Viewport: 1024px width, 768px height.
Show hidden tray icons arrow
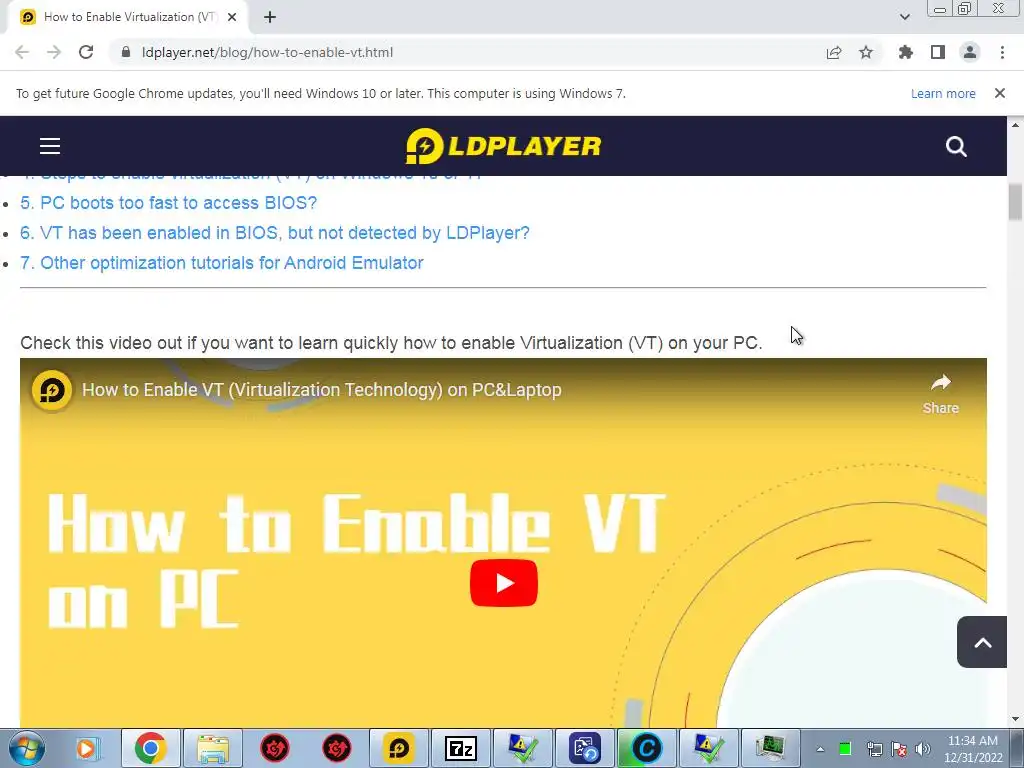tap(820, 749)
